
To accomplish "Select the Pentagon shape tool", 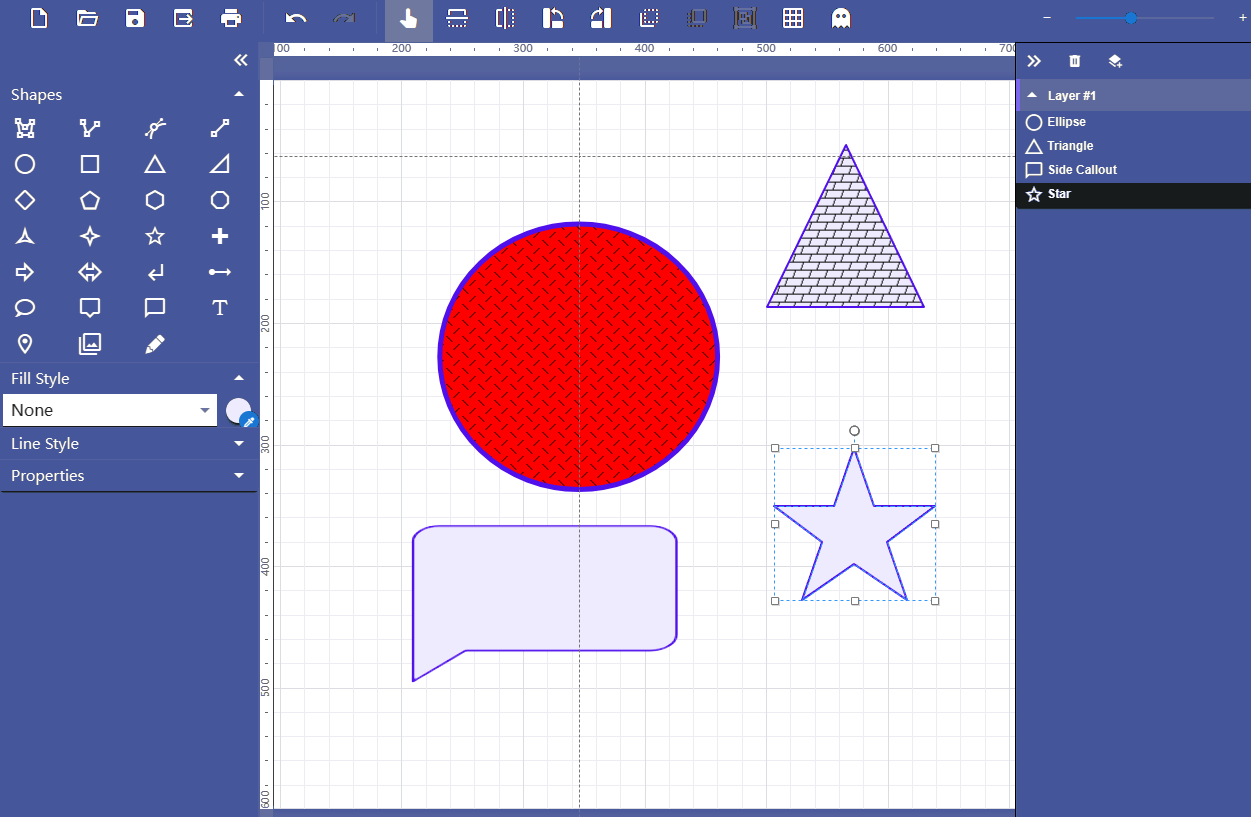I will pyautogui.click(x=90, y=200).
